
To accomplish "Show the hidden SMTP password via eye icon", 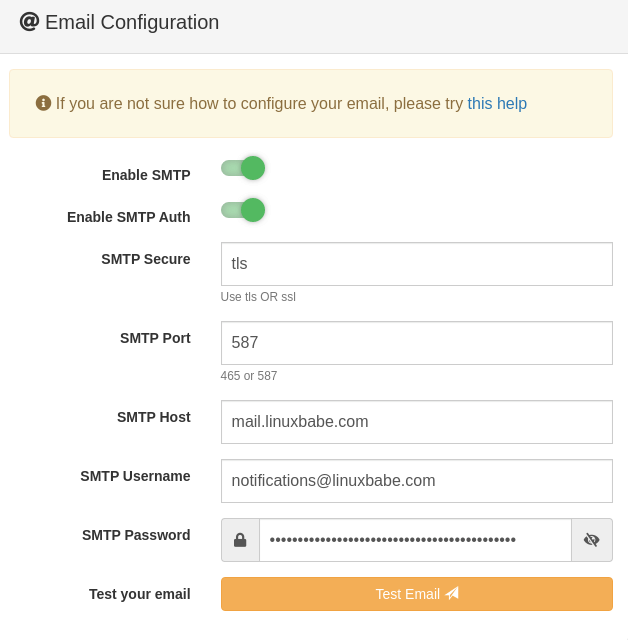I will [x=592, y=540].
